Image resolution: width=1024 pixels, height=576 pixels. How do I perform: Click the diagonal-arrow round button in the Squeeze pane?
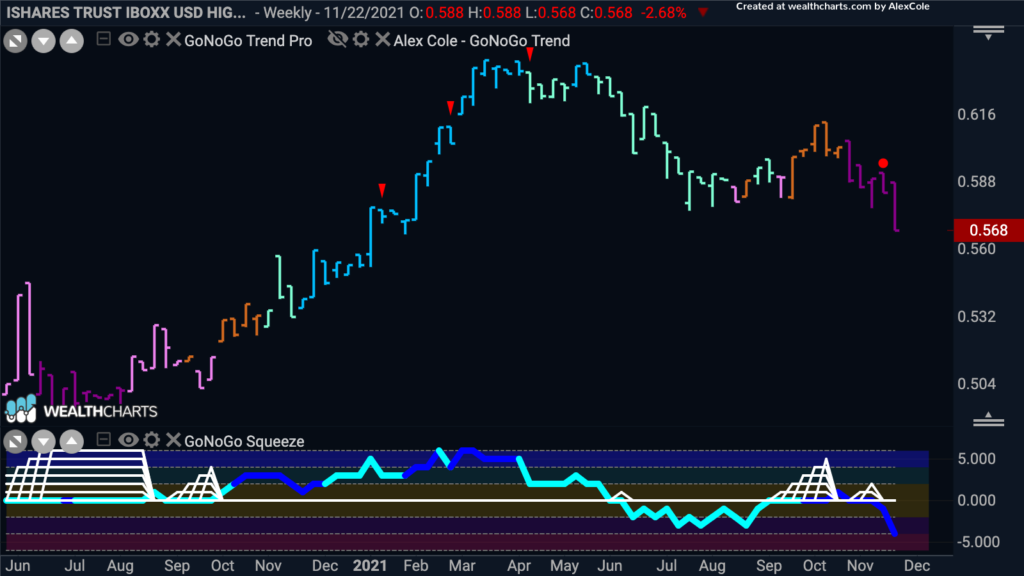tap(16, 441)
